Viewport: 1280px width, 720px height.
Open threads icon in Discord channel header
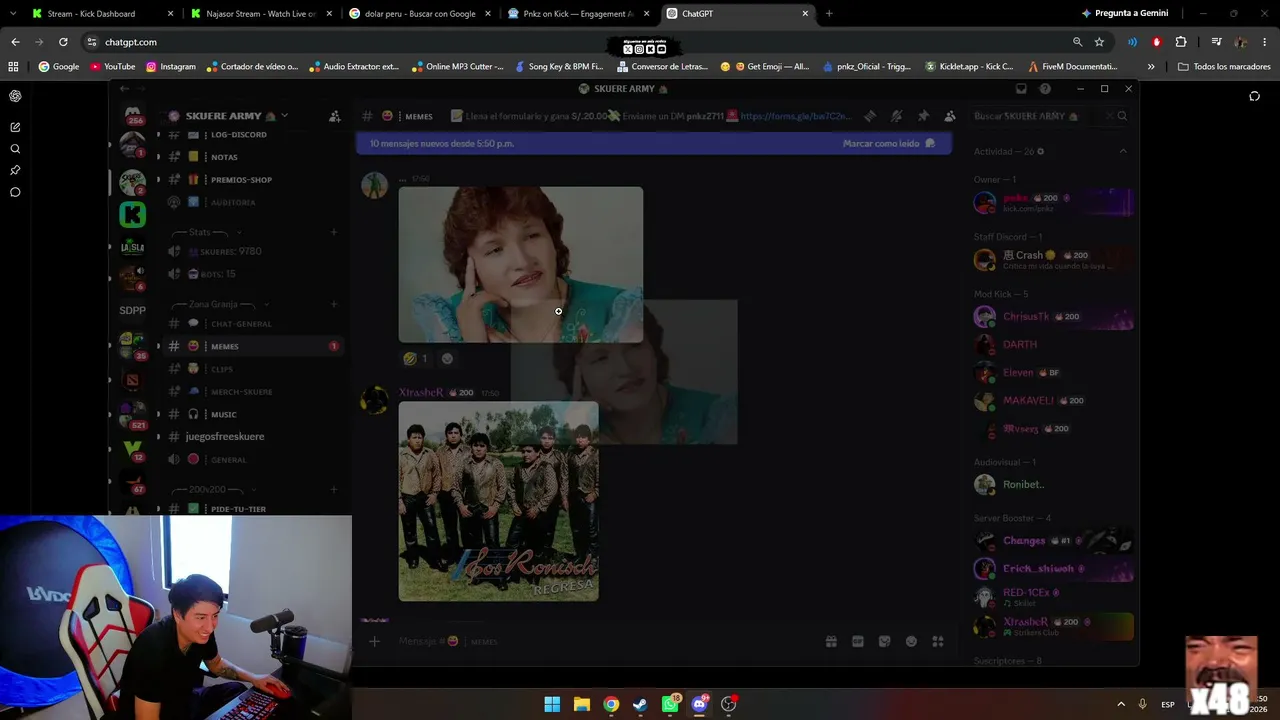pyautogui.click(x=870, y=116)
